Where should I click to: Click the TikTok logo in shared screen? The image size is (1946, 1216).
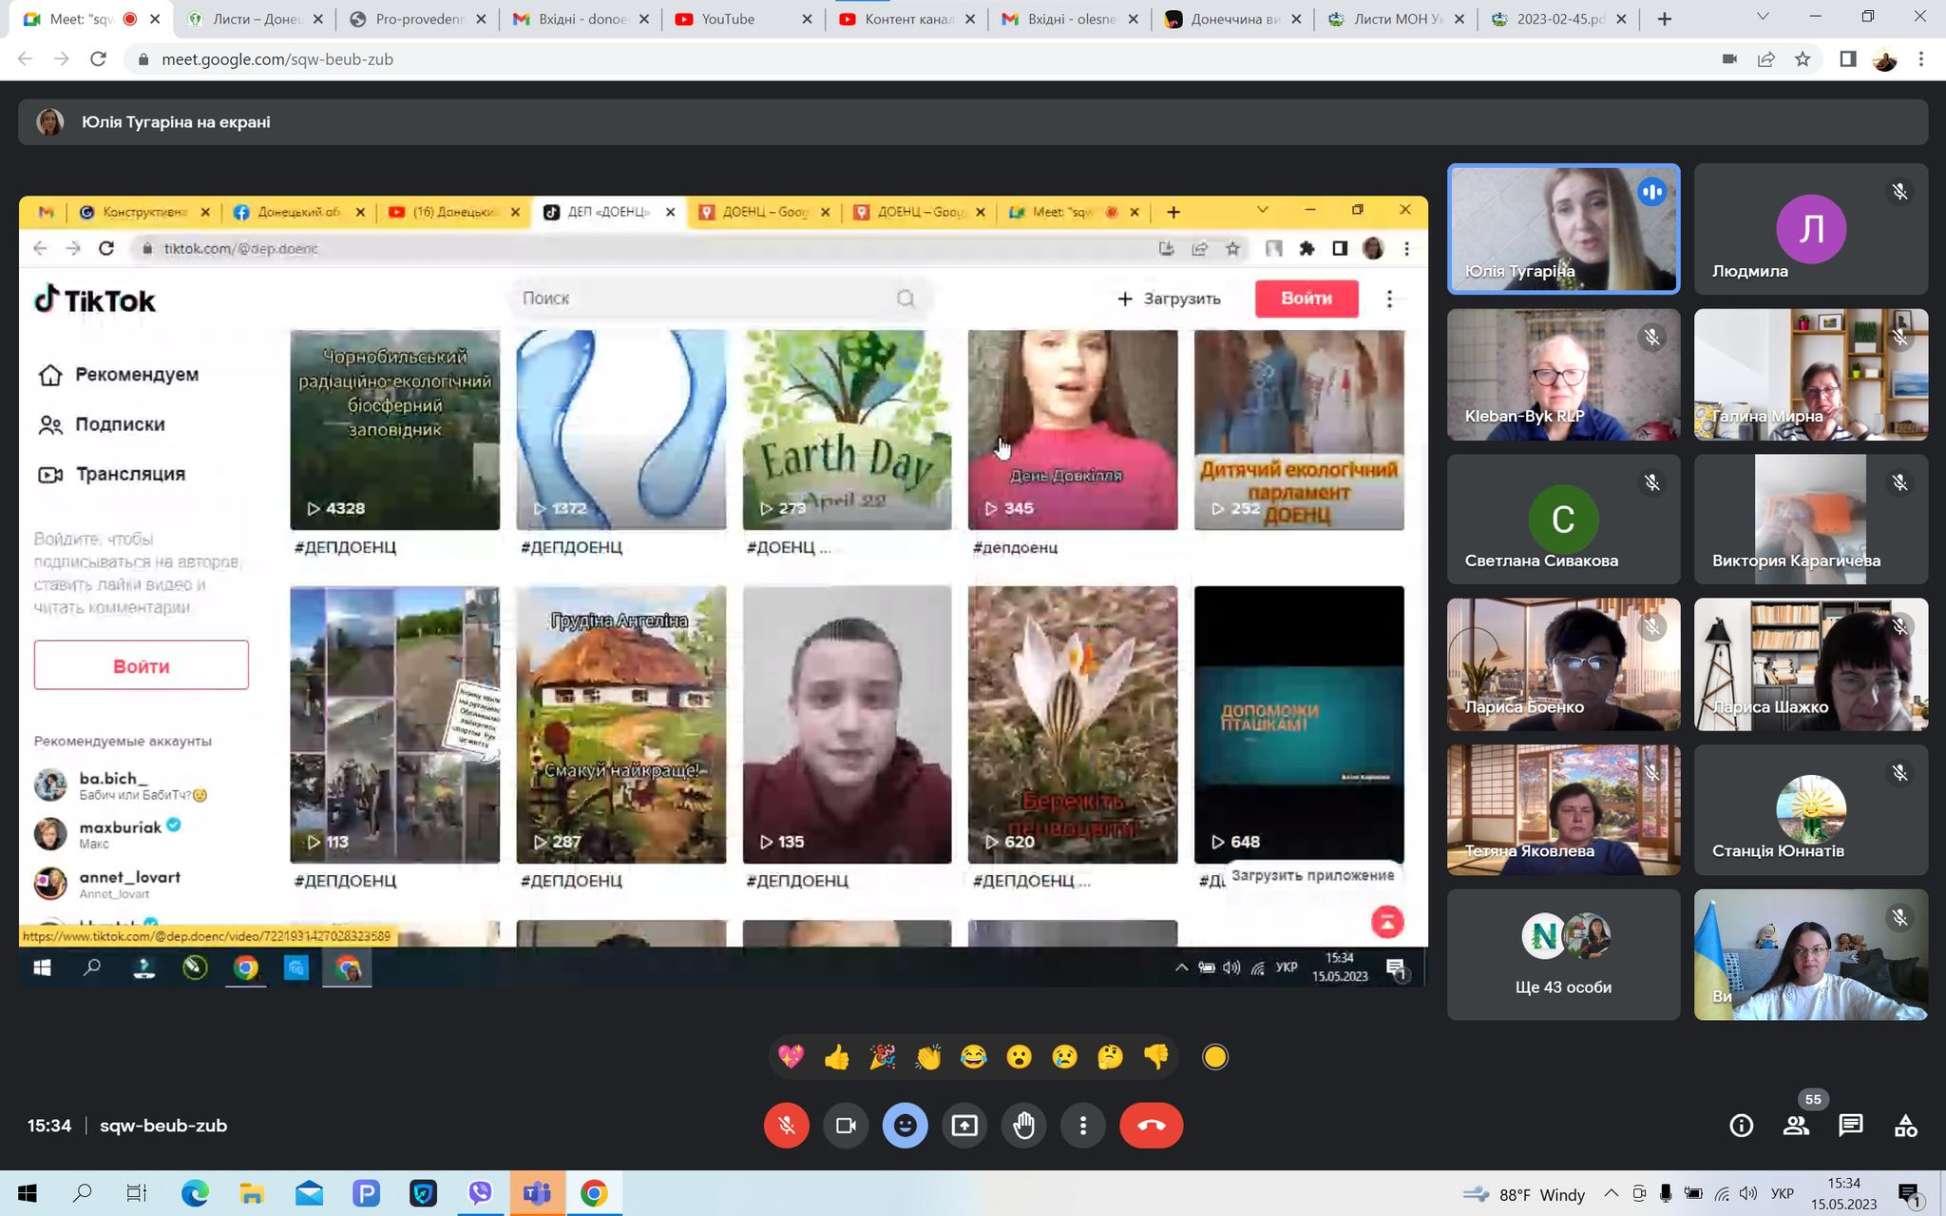[x=95, y=300]
